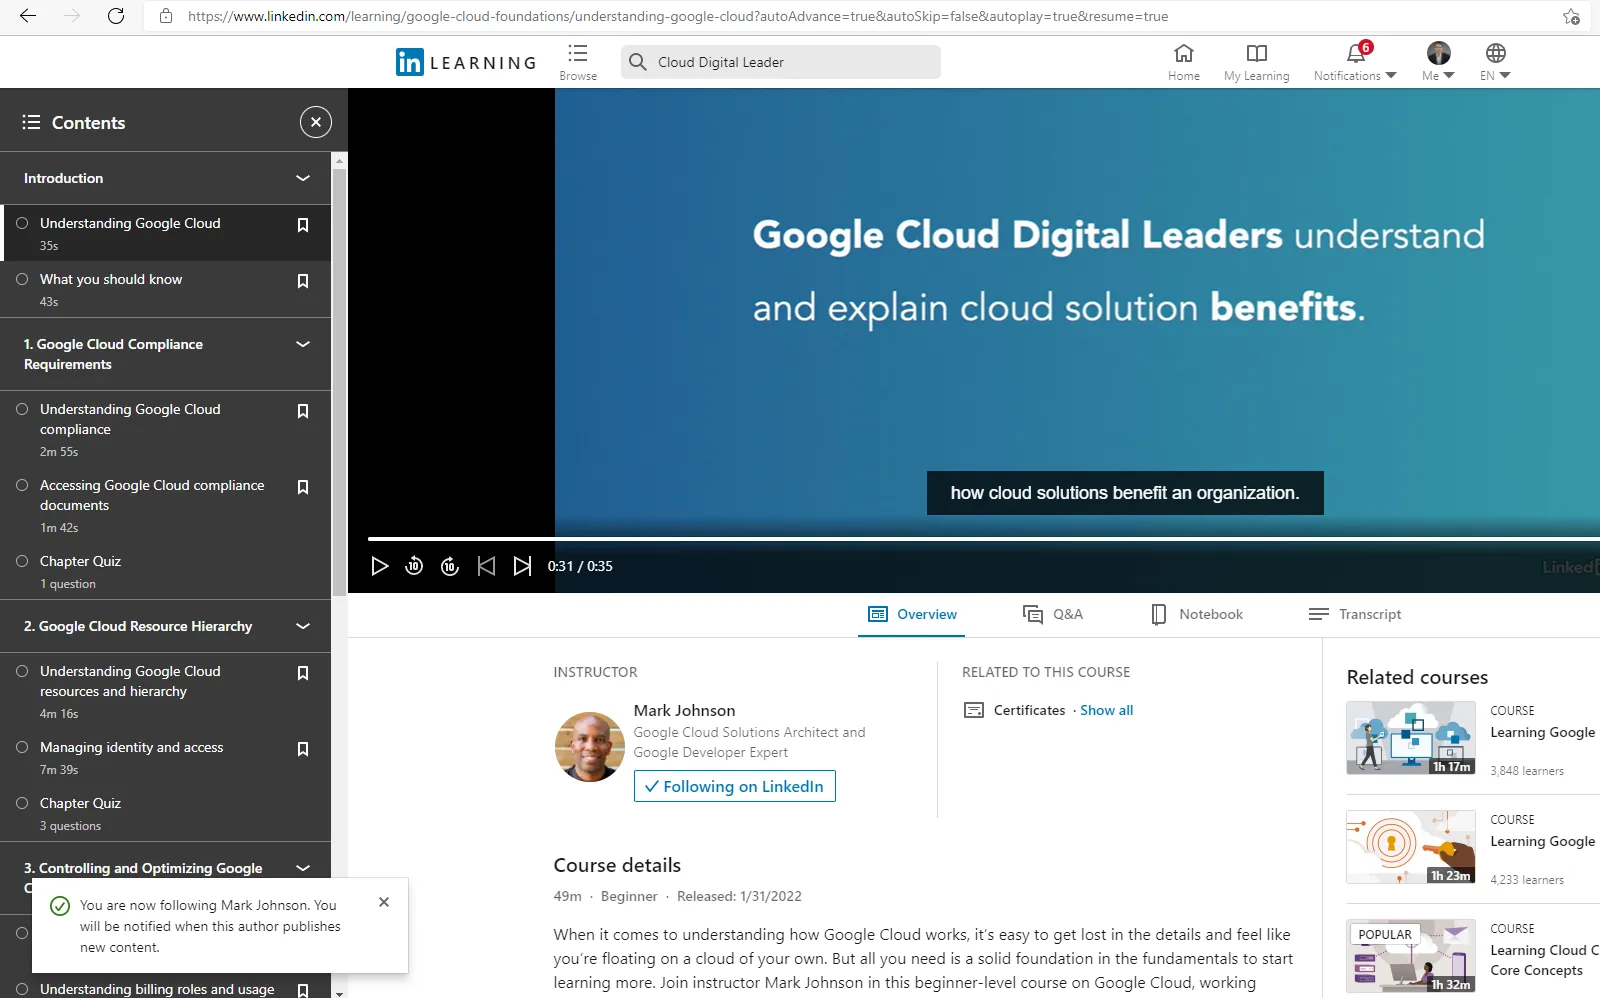Open Understanding Google Cloud compliance video
The width and height of the screenshot is (1600, 998).
point(130,419)
